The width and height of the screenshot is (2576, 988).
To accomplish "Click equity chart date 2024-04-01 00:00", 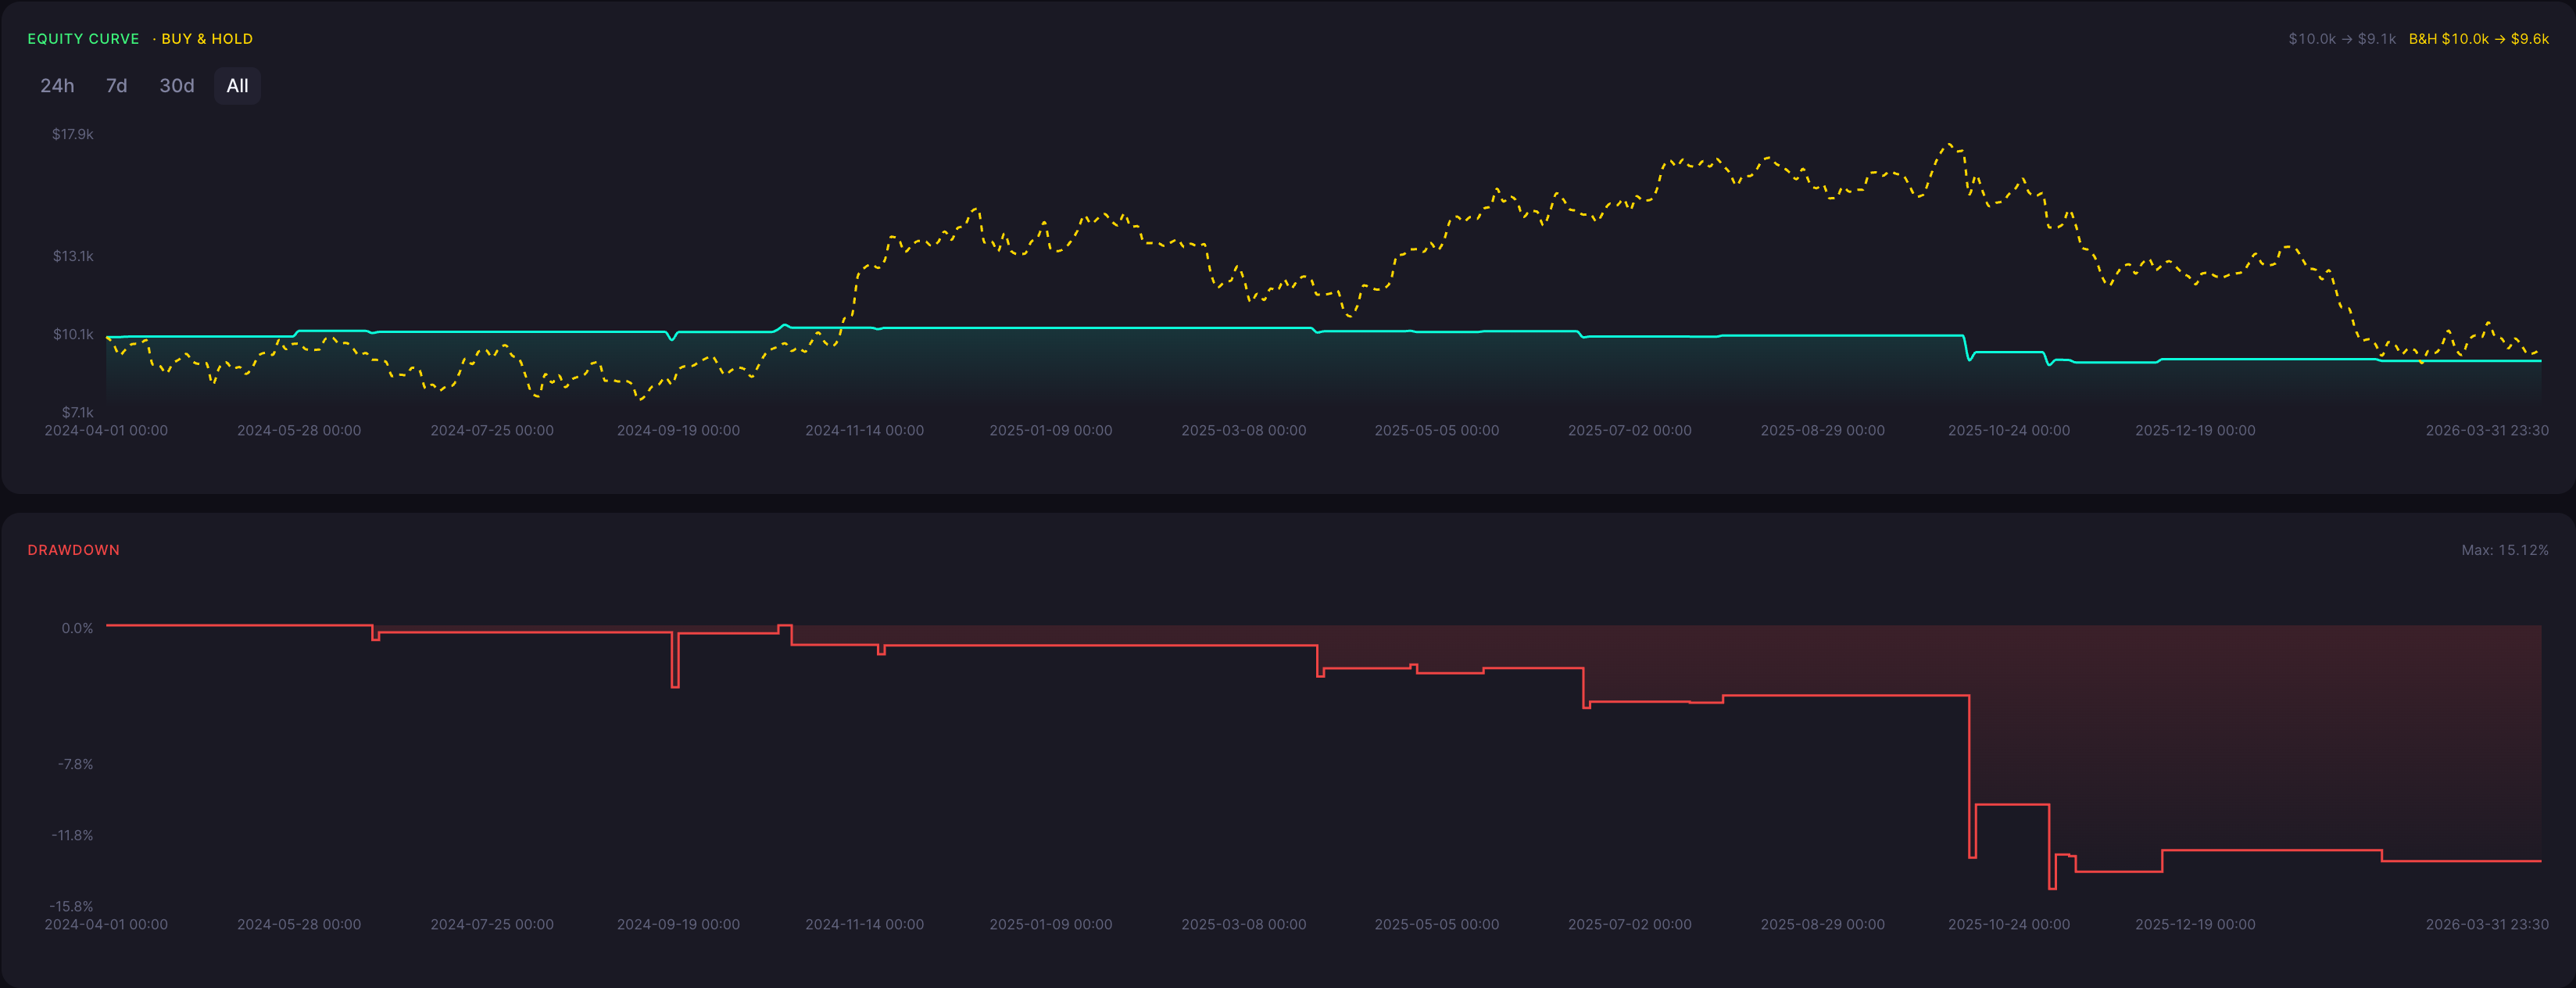I will [x=106, y=430].
